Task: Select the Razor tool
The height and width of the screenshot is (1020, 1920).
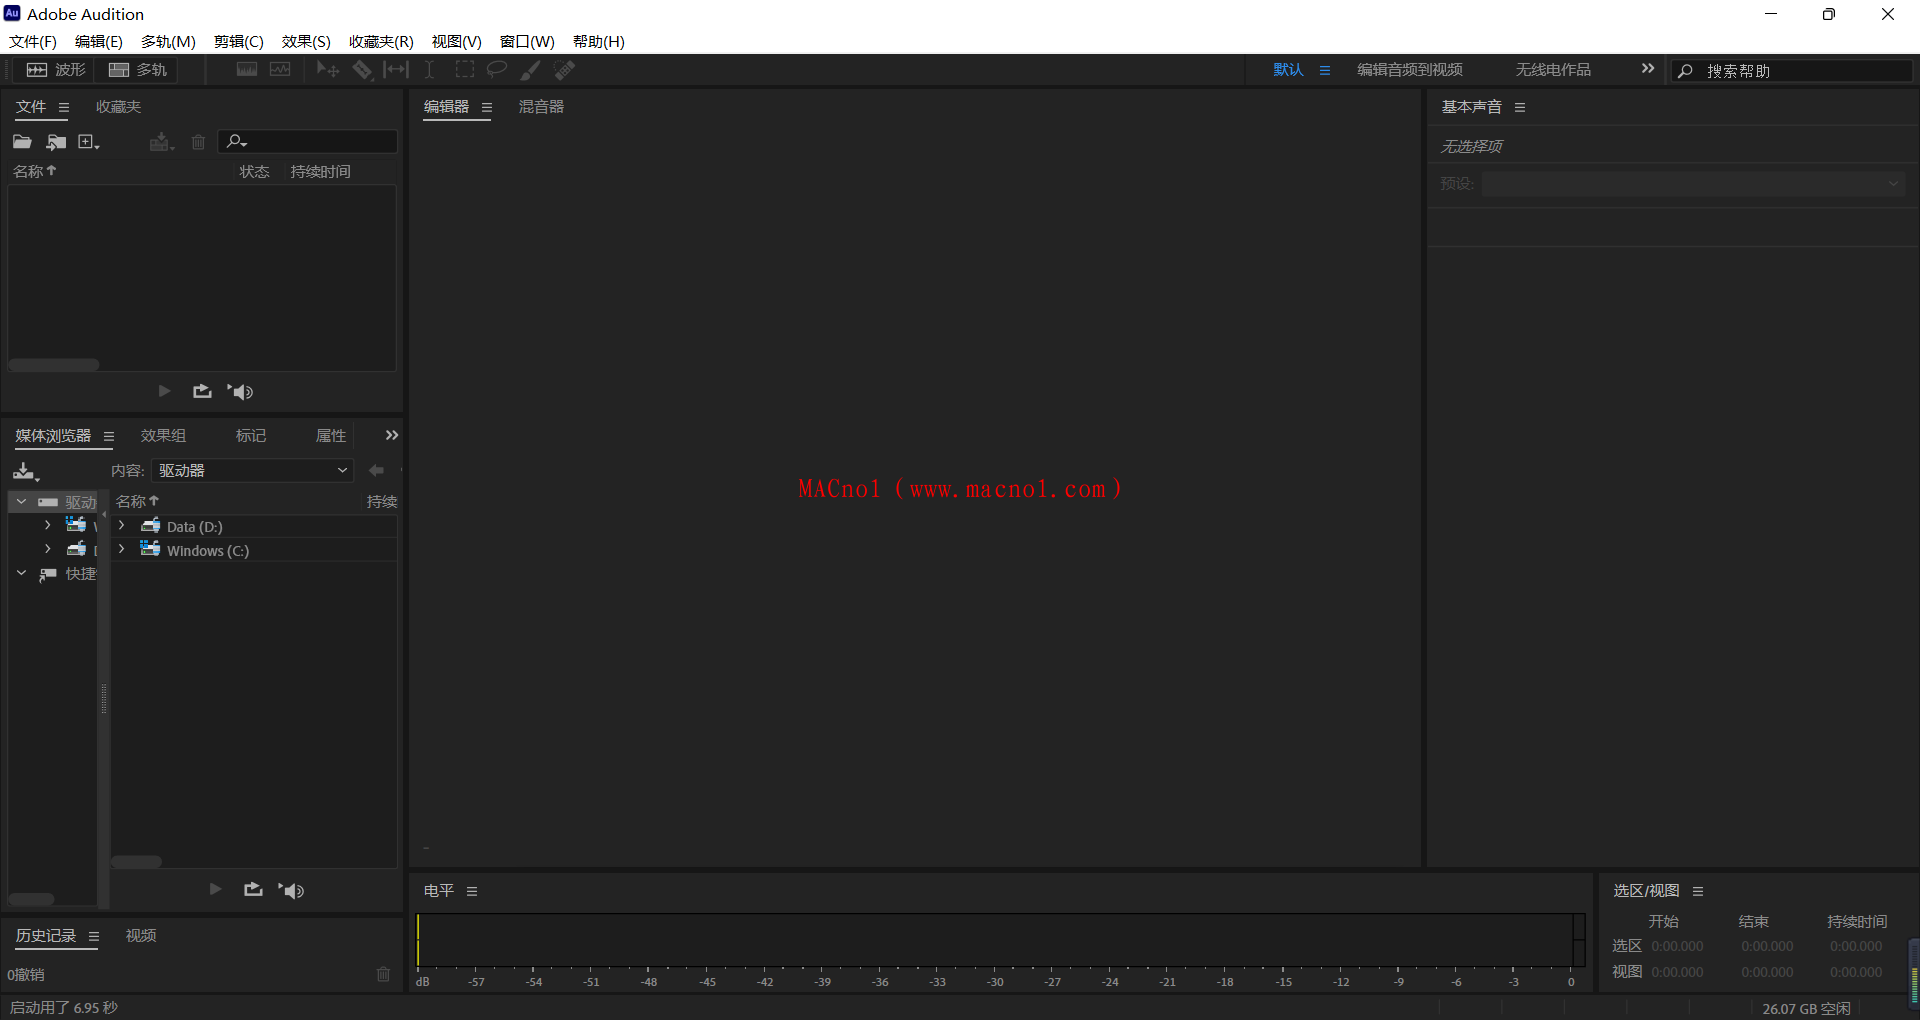Action: pos(362,69)
